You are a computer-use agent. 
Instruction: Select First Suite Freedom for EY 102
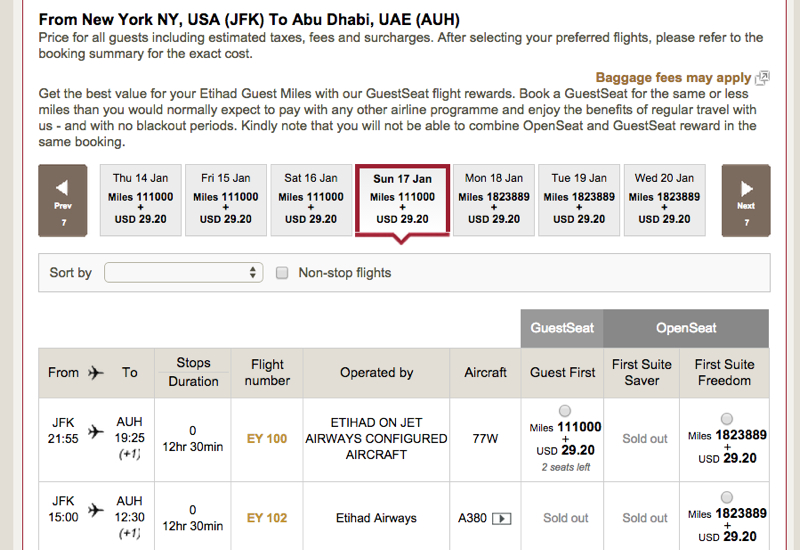click(727, 497)
